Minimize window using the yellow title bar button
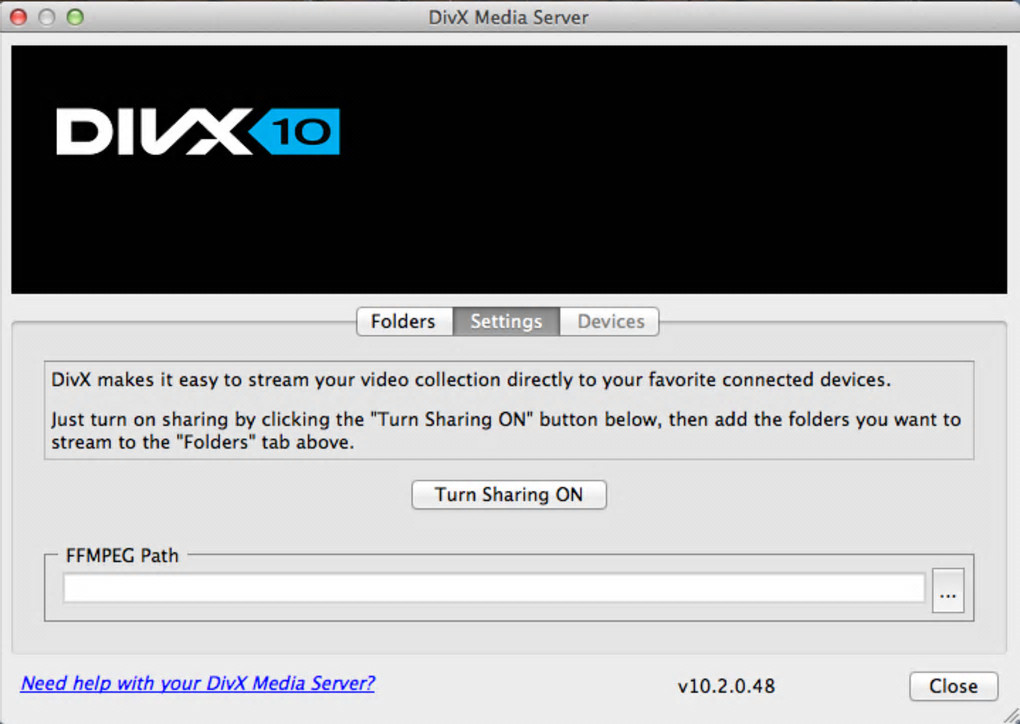Screen dimensions: 1020x724 point(47,17)
